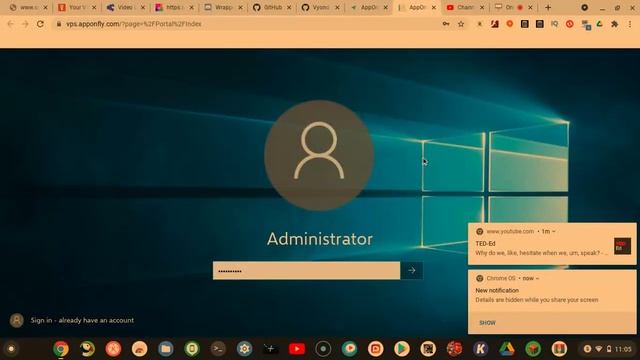Click the Administrator password input field
Image resolution: width=640 pixels, height=360 pixels.
click(x=306, y=271)
